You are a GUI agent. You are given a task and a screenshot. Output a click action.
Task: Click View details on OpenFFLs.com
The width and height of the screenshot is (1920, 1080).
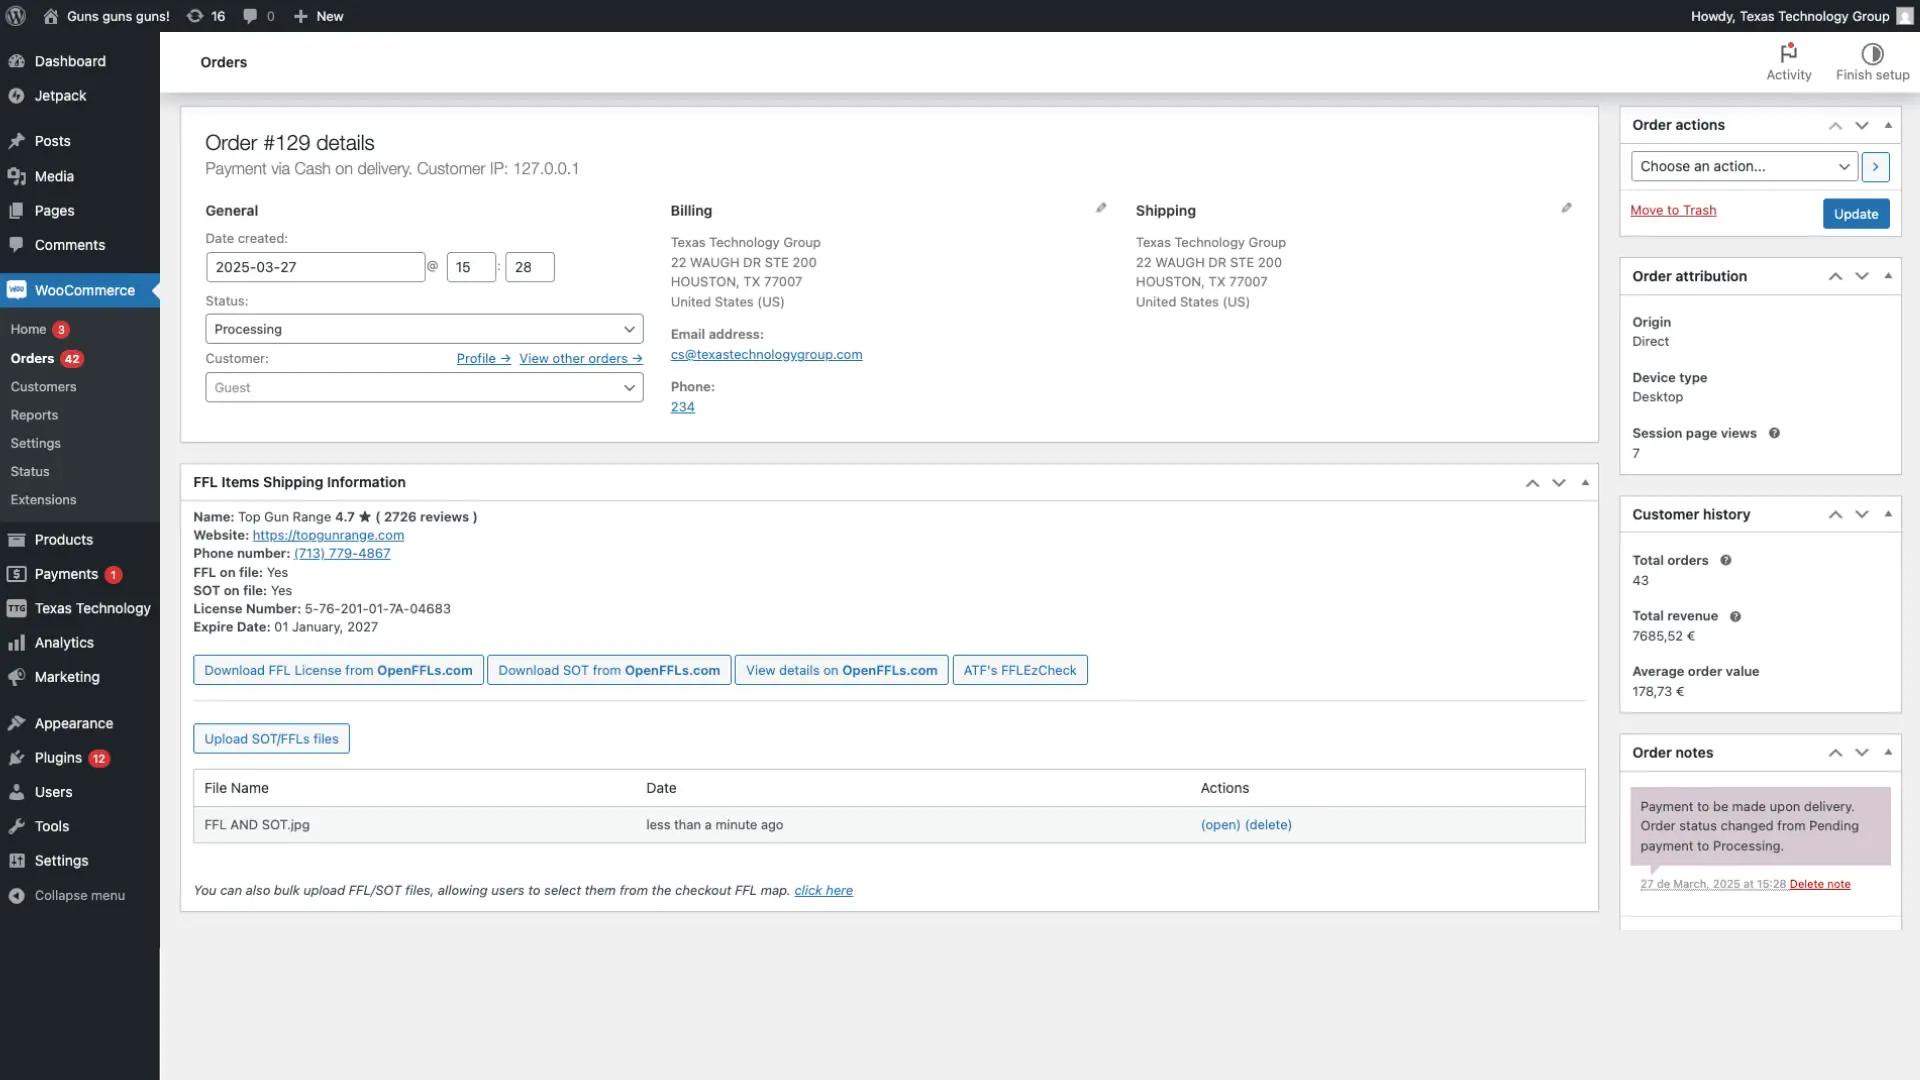point(841,670)
